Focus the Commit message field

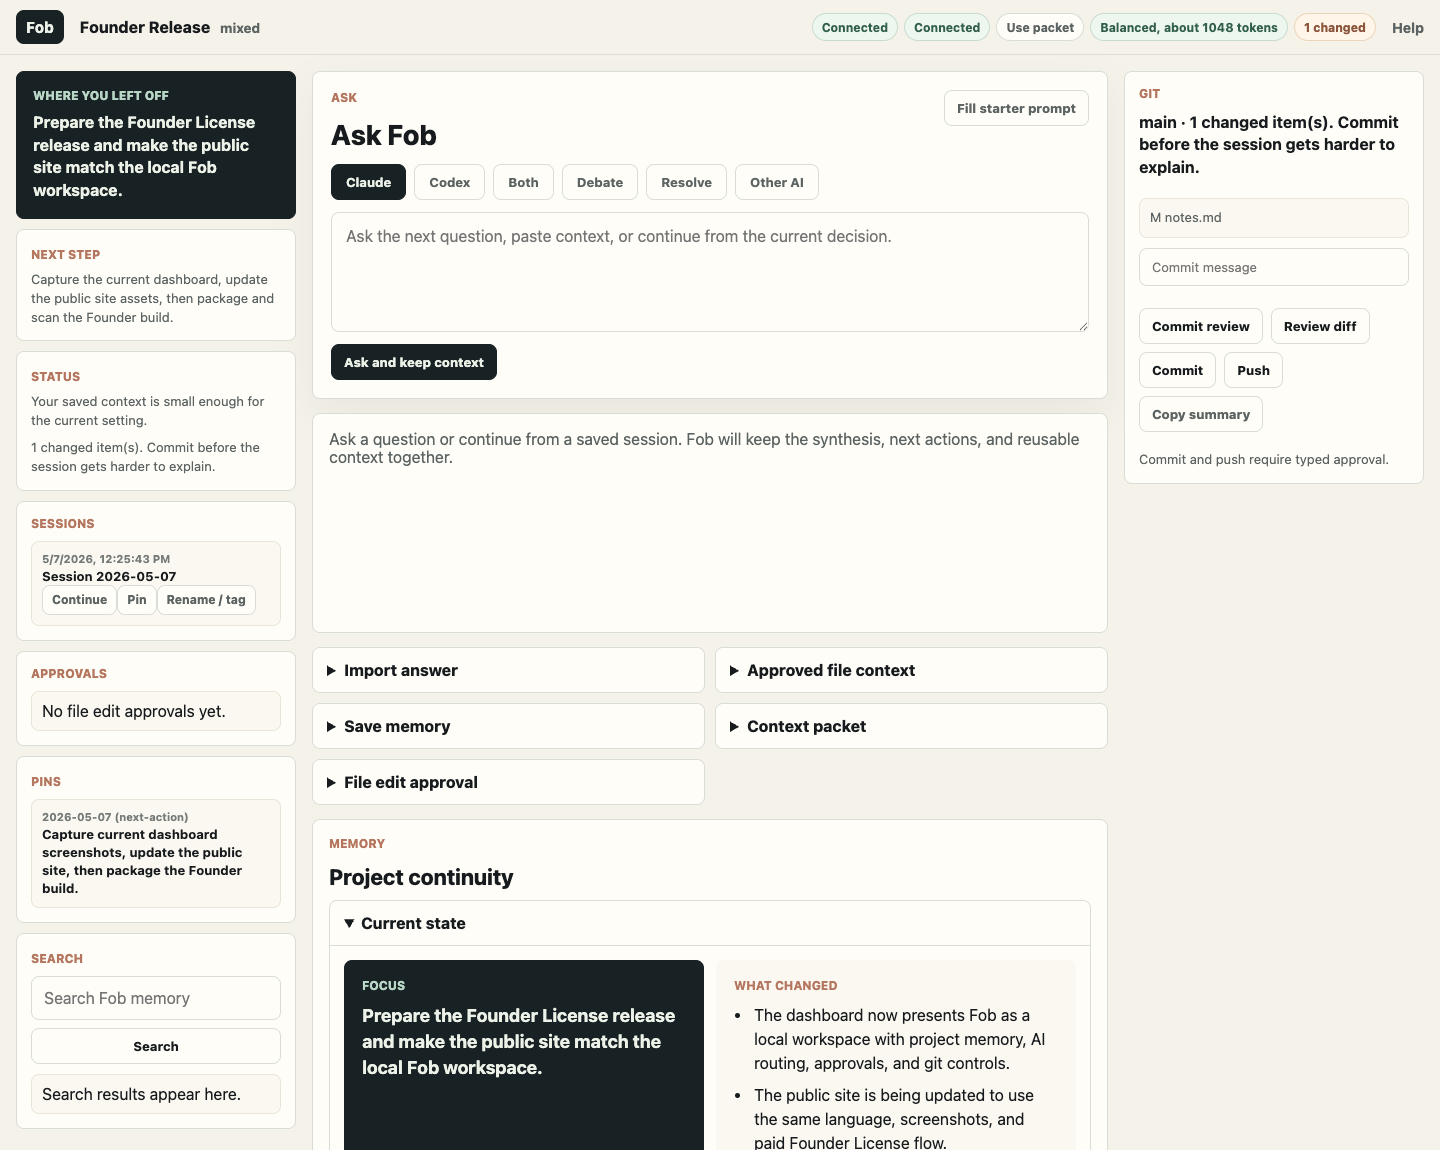1273,267
